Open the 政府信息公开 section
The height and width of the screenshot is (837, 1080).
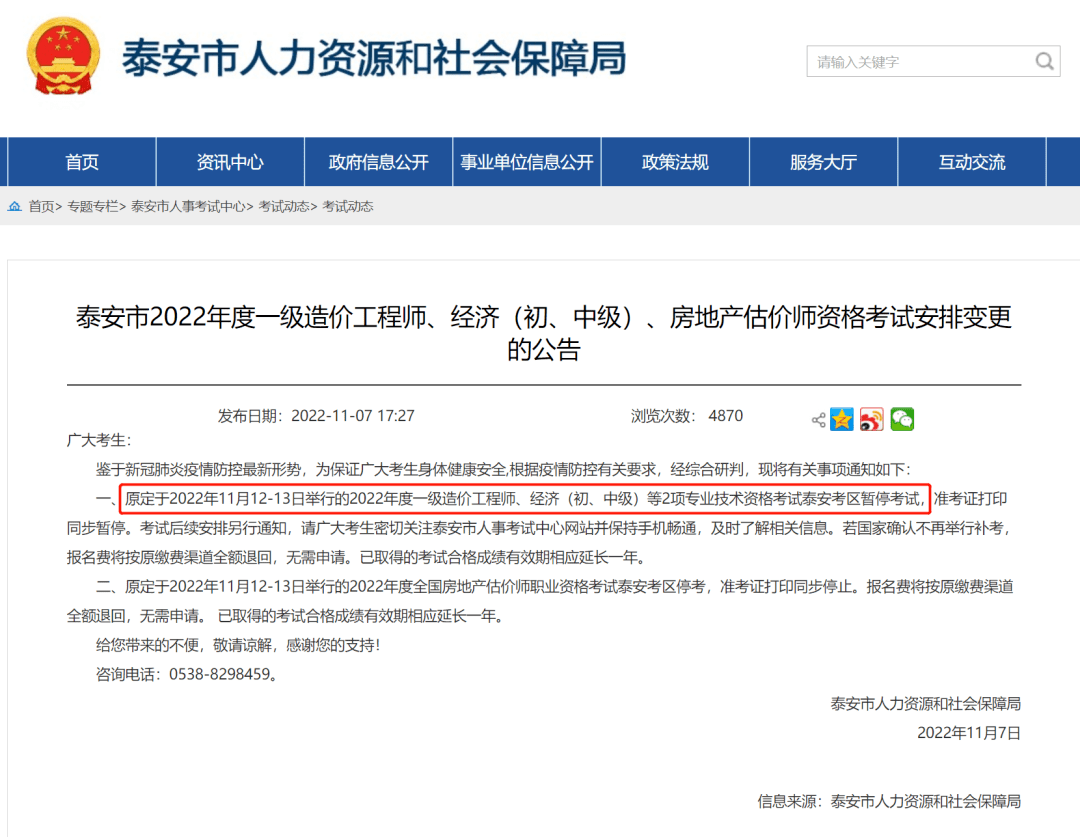[378, 161]
